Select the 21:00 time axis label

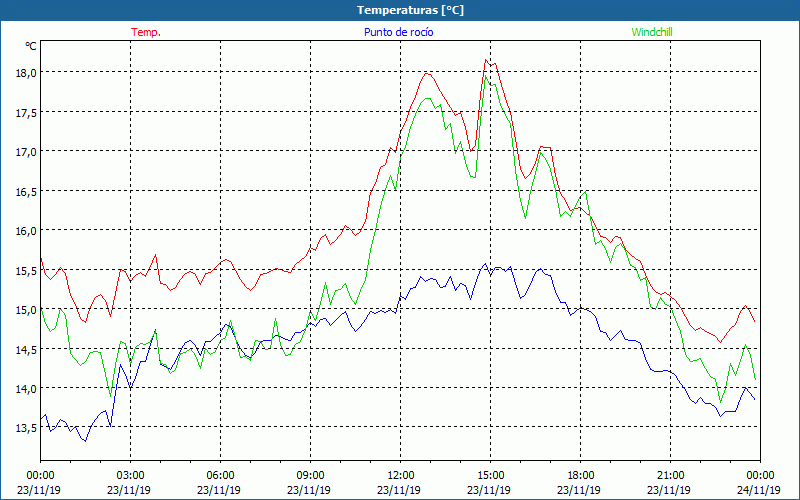670,475
